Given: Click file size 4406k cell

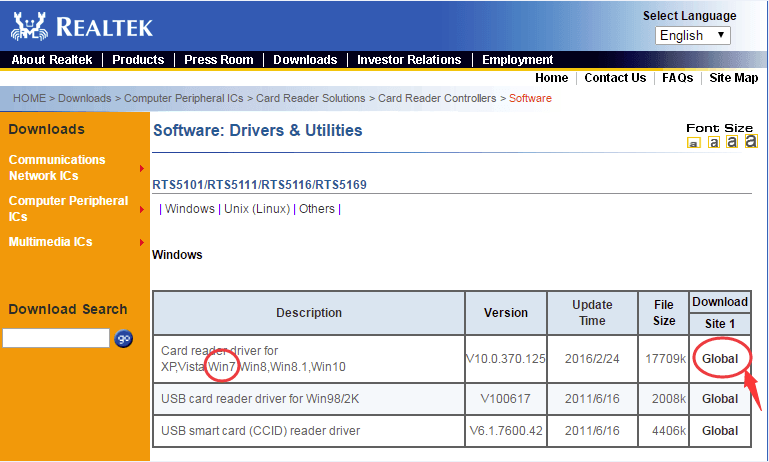Looking at the screenshot, I should pos(664,431).
